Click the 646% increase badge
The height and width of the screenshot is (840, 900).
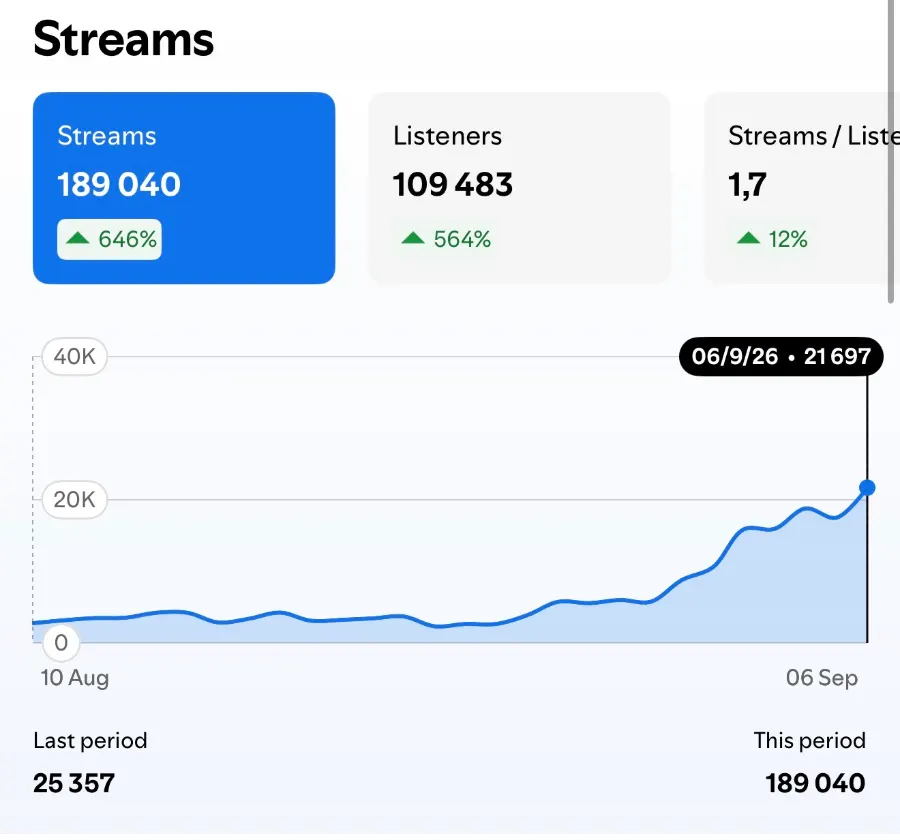pyautogui.click(x=109, y=239)
